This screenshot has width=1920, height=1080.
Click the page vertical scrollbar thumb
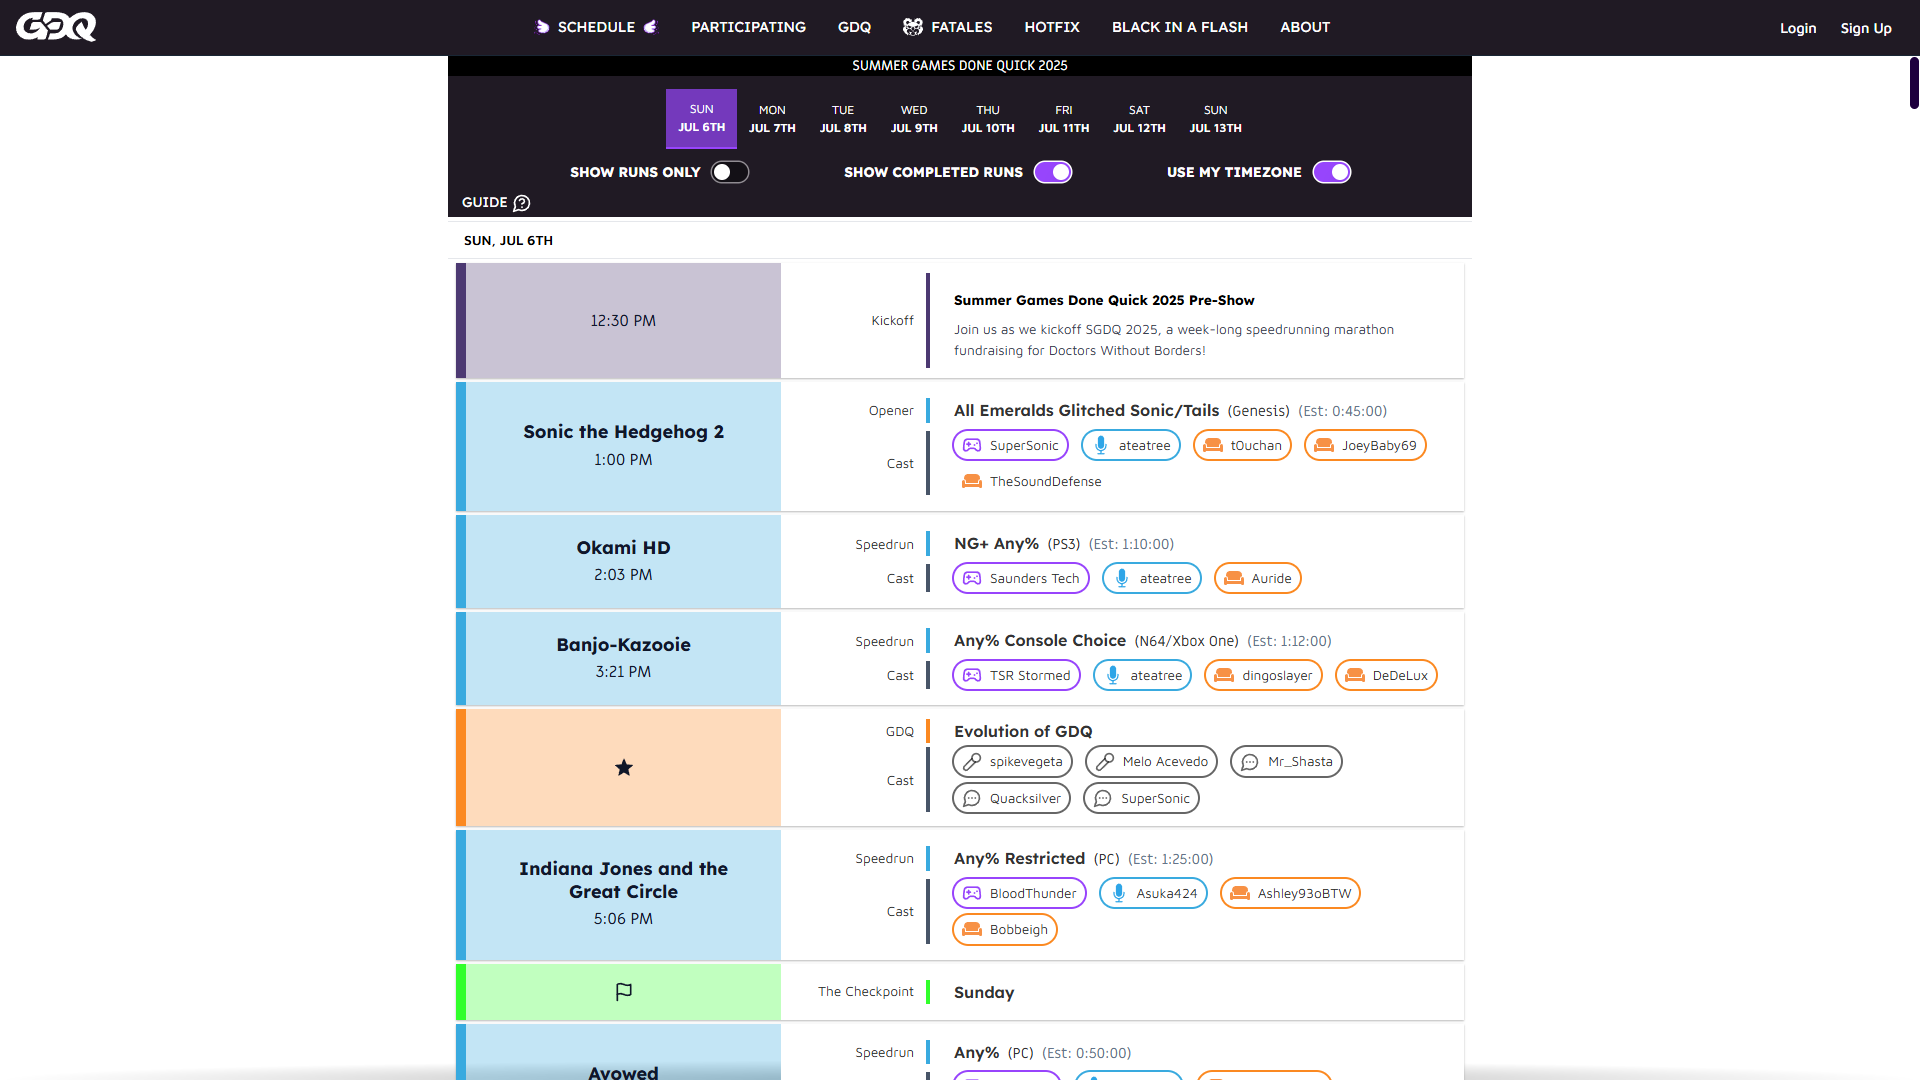(1914, 82)
